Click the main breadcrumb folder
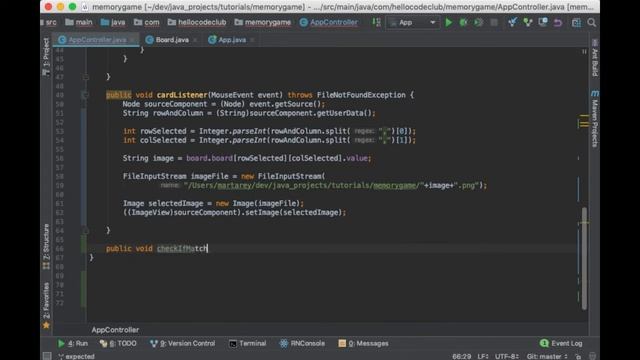This screenshot has height=360, width=640. point(79,22)
